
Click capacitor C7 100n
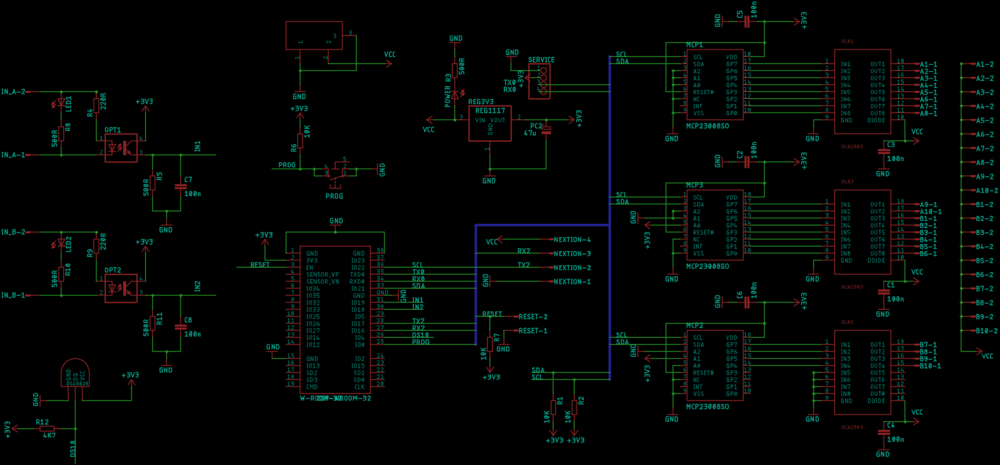click(x=179, y=187)
